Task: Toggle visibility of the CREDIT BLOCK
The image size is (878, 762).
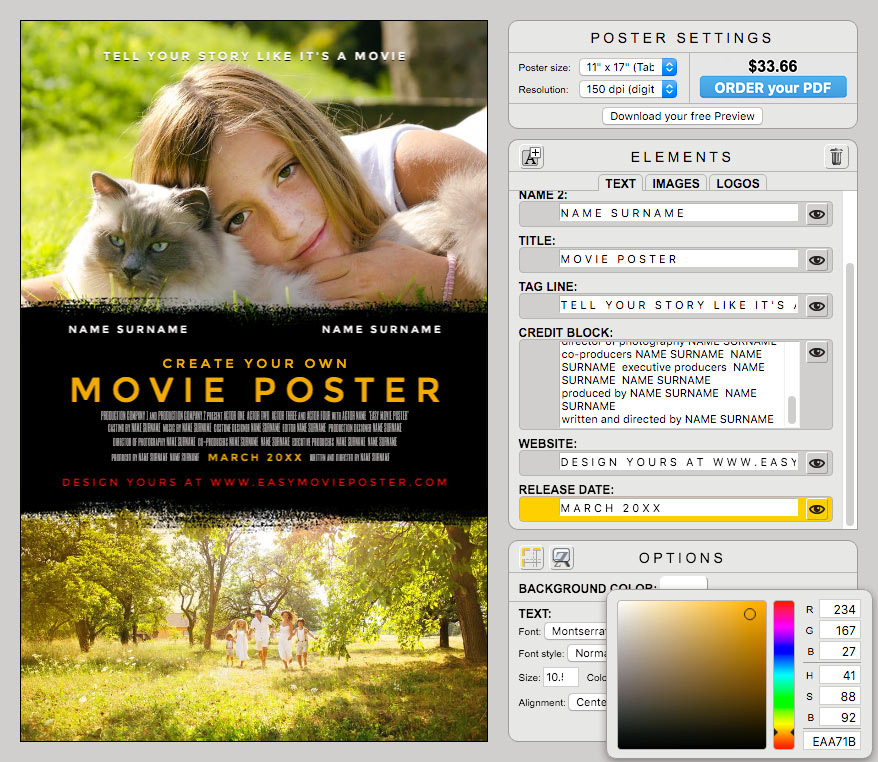Action: coord(817,352)
